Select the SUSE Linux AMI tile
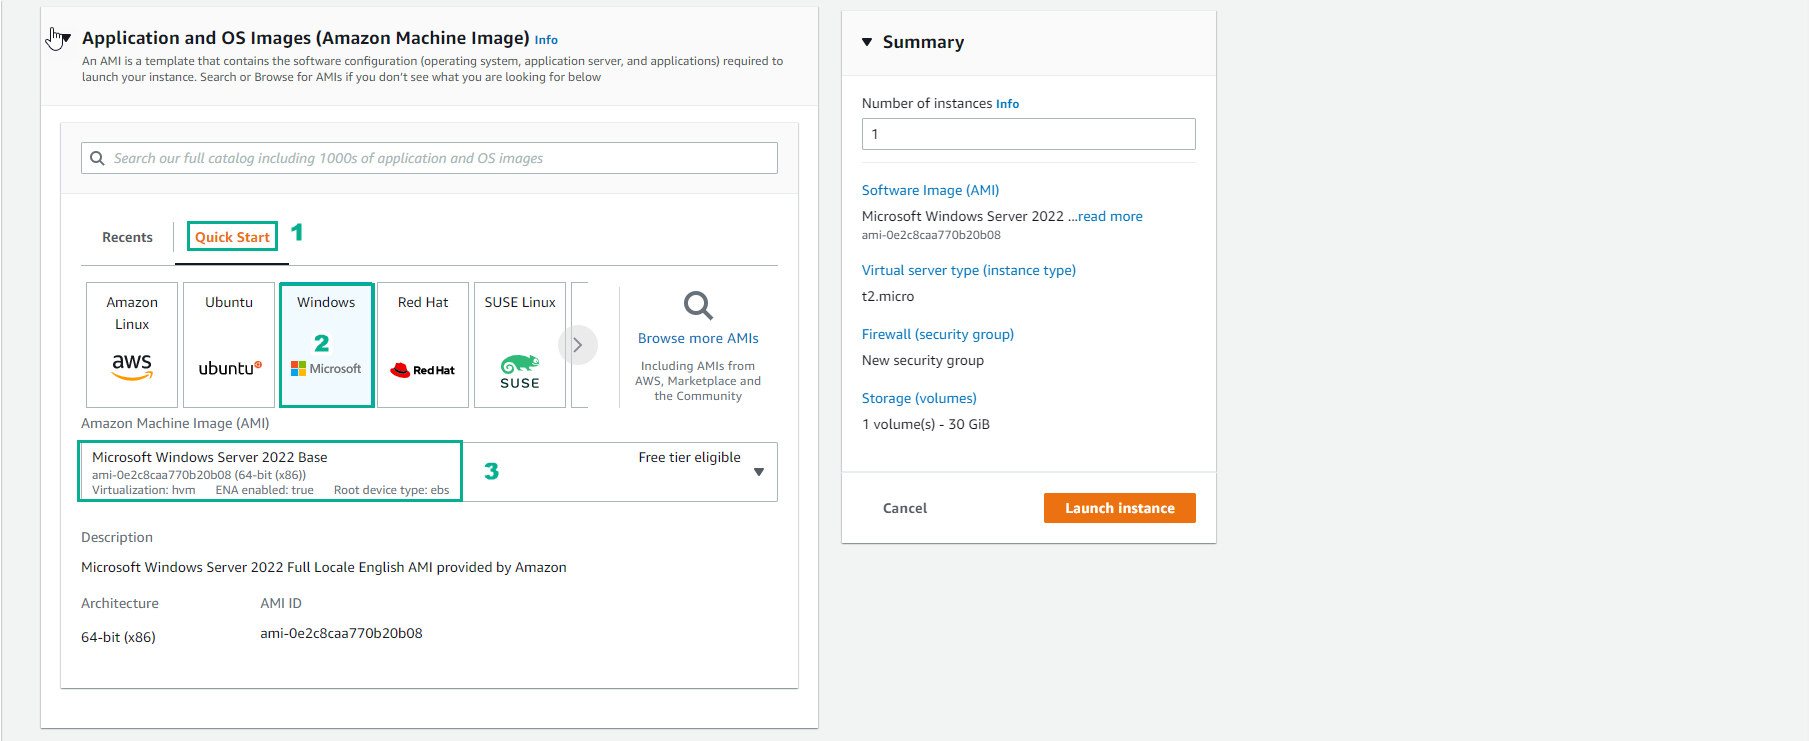 (x=519, y=344)
